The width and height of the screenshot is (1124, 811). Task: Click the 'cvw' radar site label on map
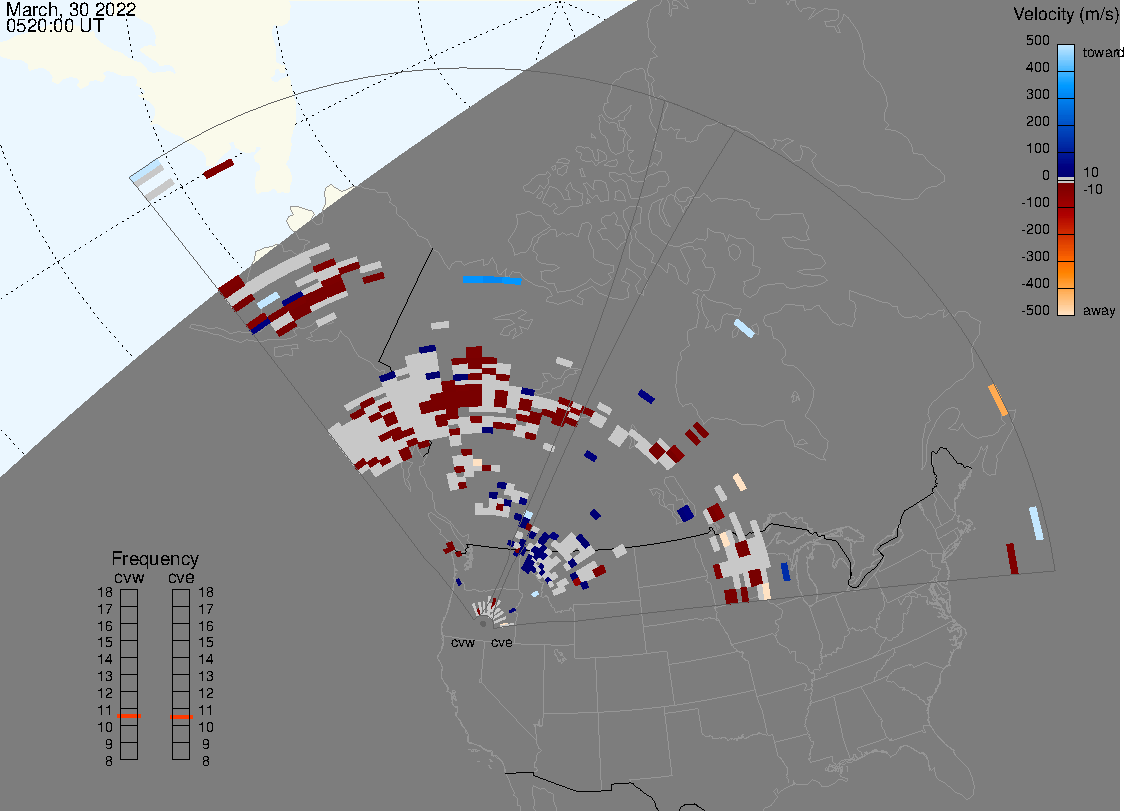point(463,642)
